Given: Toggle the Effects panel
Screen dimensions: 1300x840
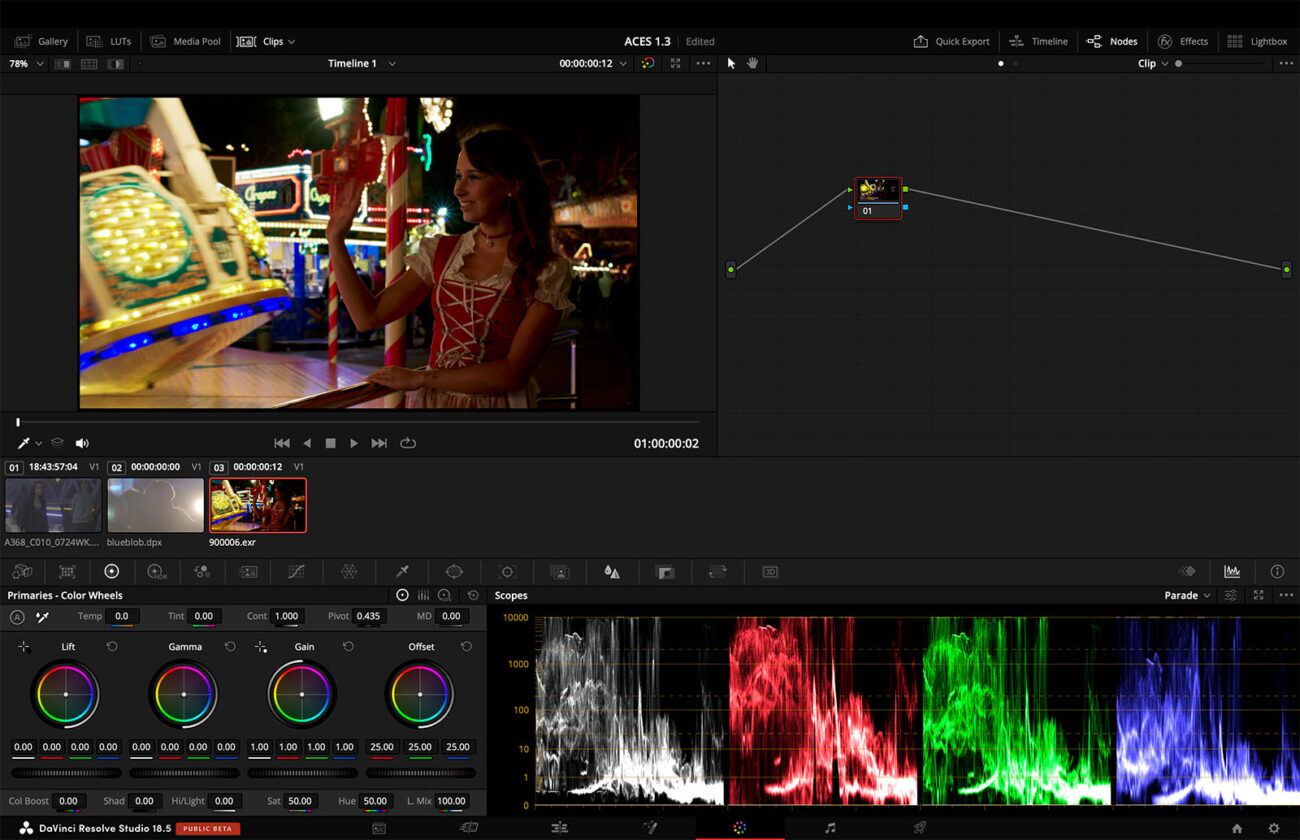Looking at the screenshot, I should click(x=1184, y=41).
